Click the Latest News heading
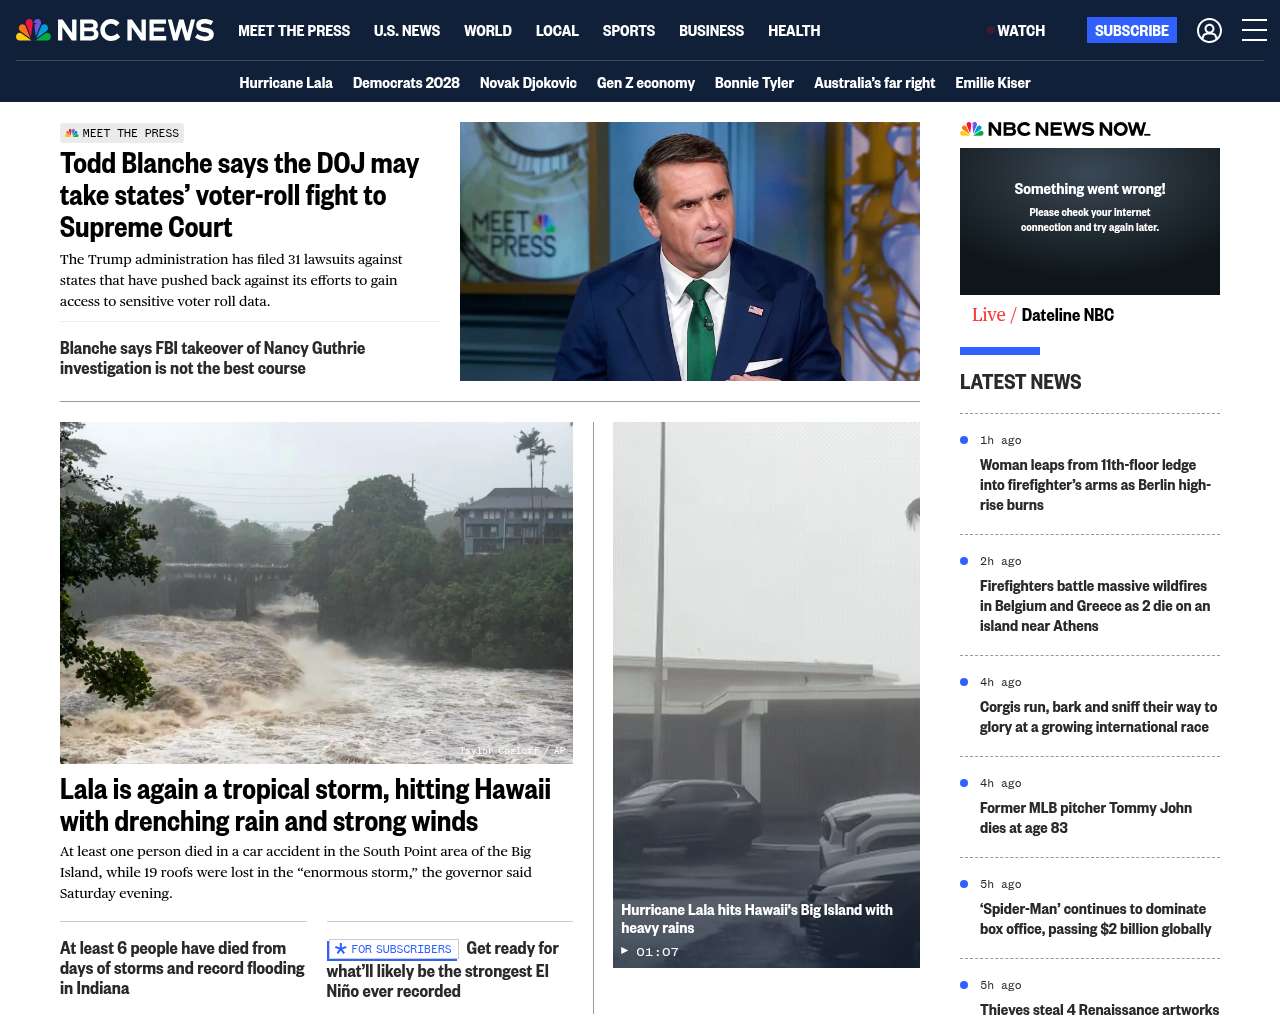The width and height of the screenshot is (1280, 1024). pyautogui.click(x=1020, y=382)
